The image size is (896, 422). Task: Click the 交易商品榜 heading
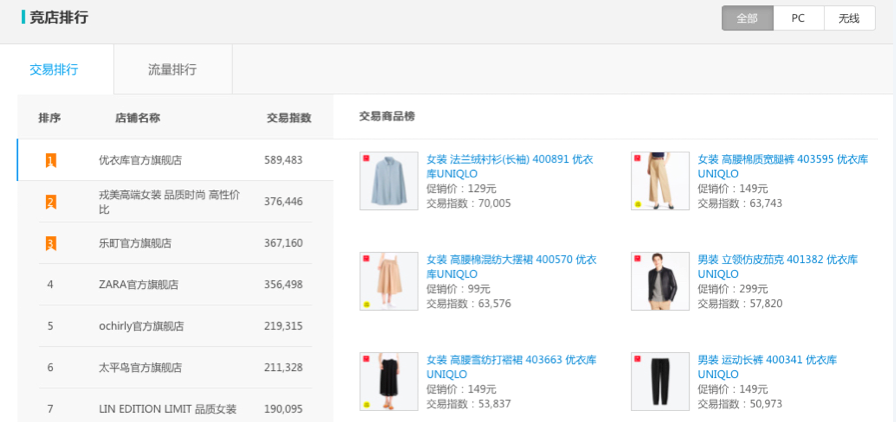pyautogui.click(x=387, y=117)
